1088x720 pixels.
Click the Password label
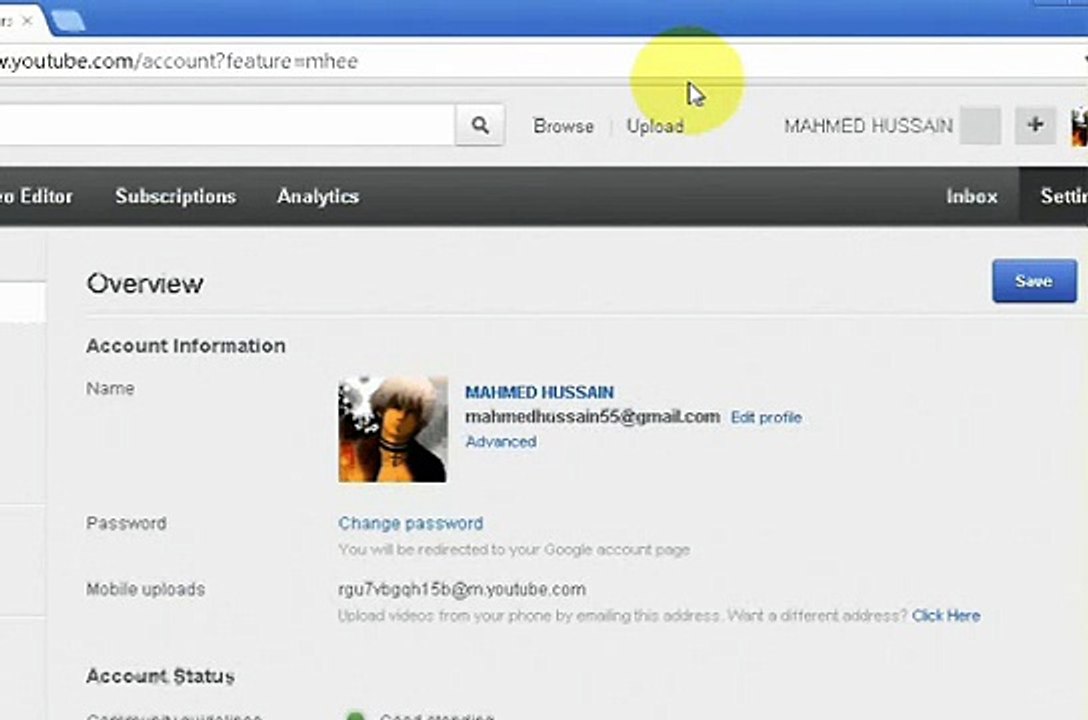click(x=126, y=523)
